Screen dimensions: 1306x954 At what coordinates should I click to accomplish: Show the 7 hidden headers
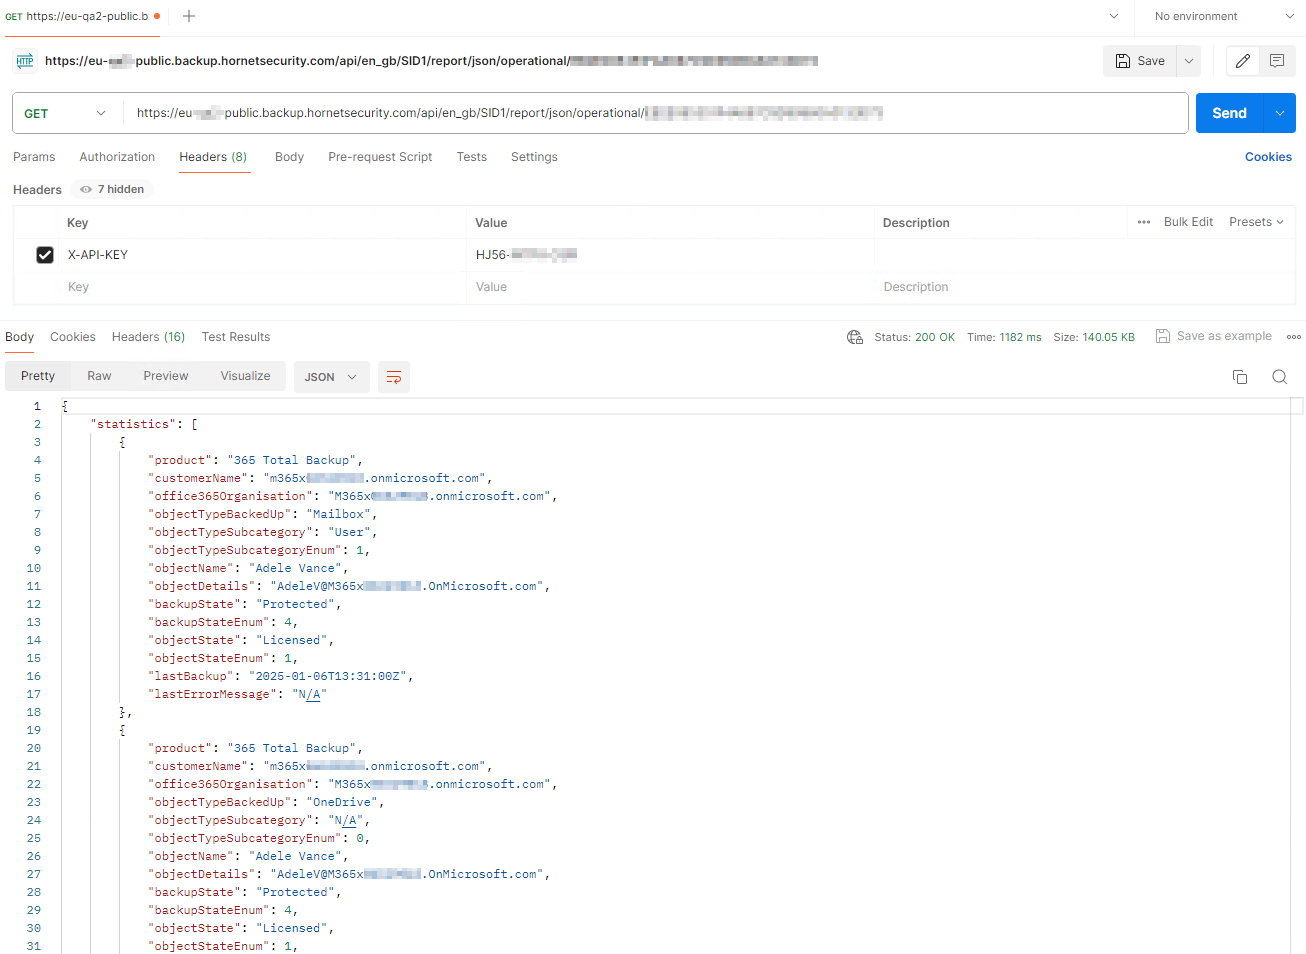[112, 189]
